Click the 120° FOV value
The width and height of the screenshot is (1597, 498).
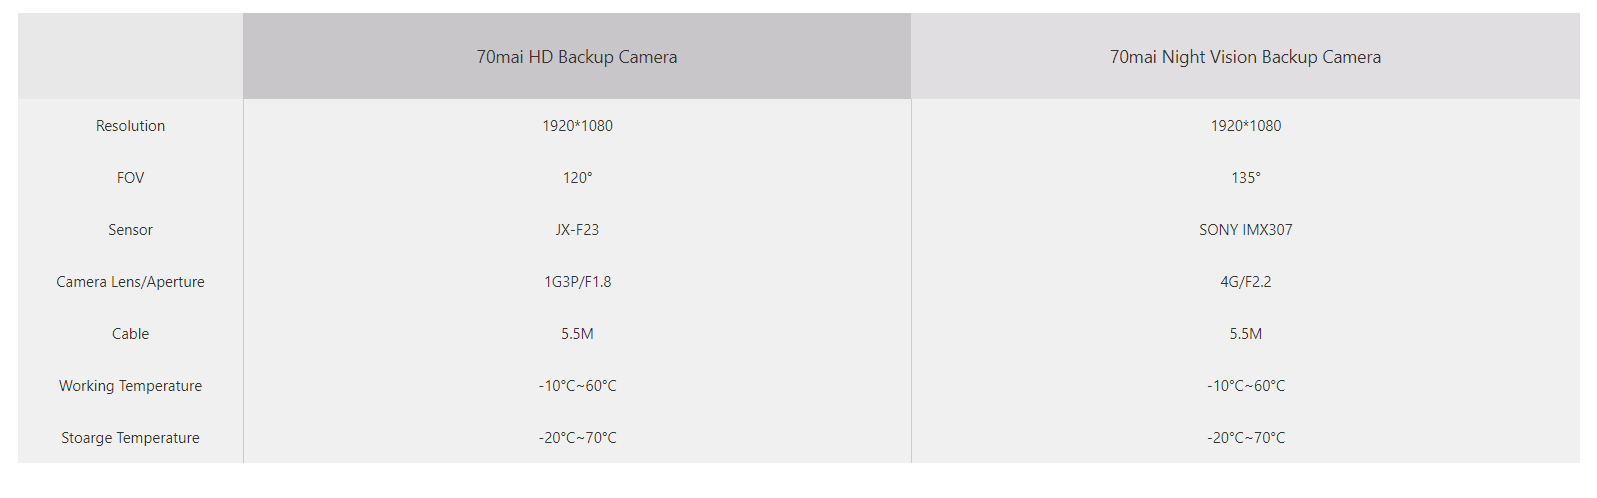577,178
